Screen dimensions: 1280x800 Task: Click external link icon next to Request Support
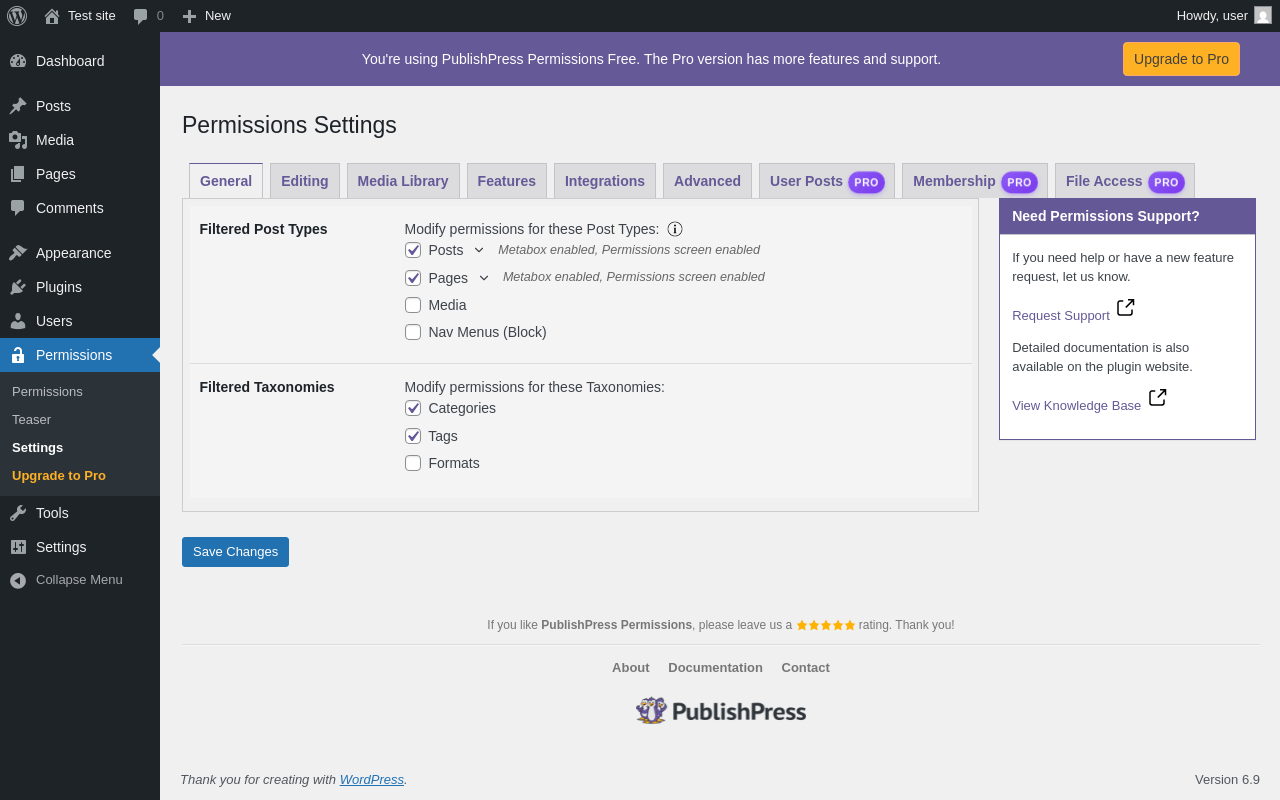coord(1126,307)
